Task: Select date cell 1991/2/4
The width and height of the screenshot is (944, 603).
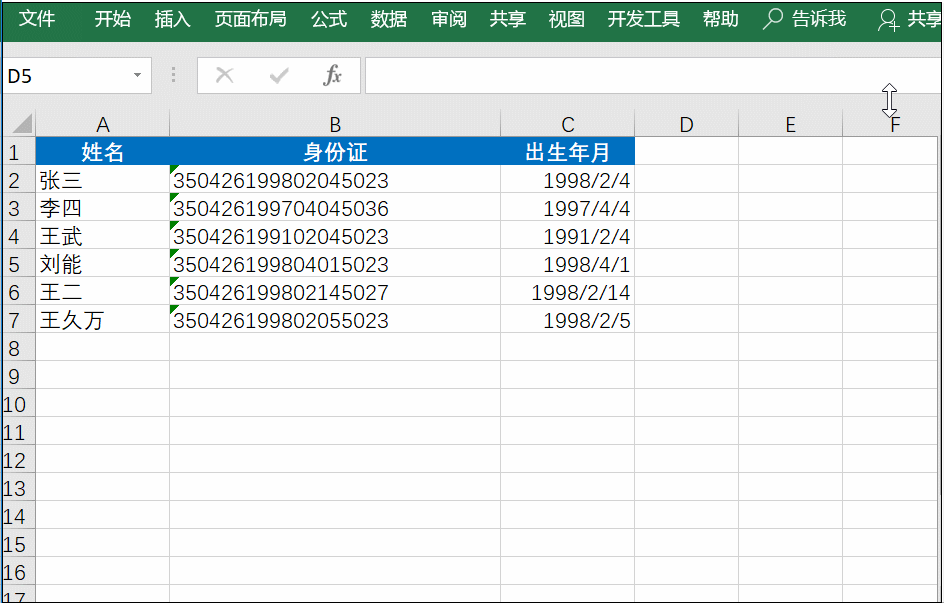Action: pos(567,235)
